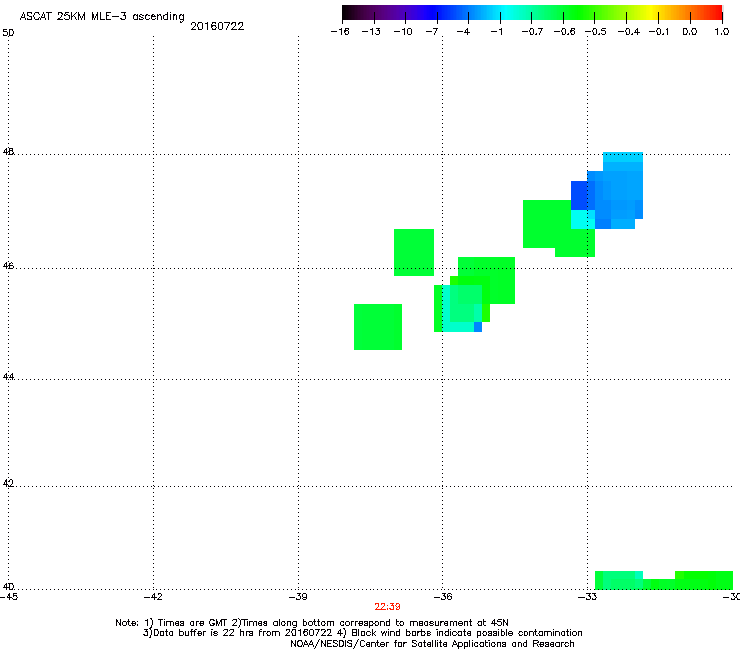
Task: Click the -4 color scale label
Action: (x=463, y=32)
